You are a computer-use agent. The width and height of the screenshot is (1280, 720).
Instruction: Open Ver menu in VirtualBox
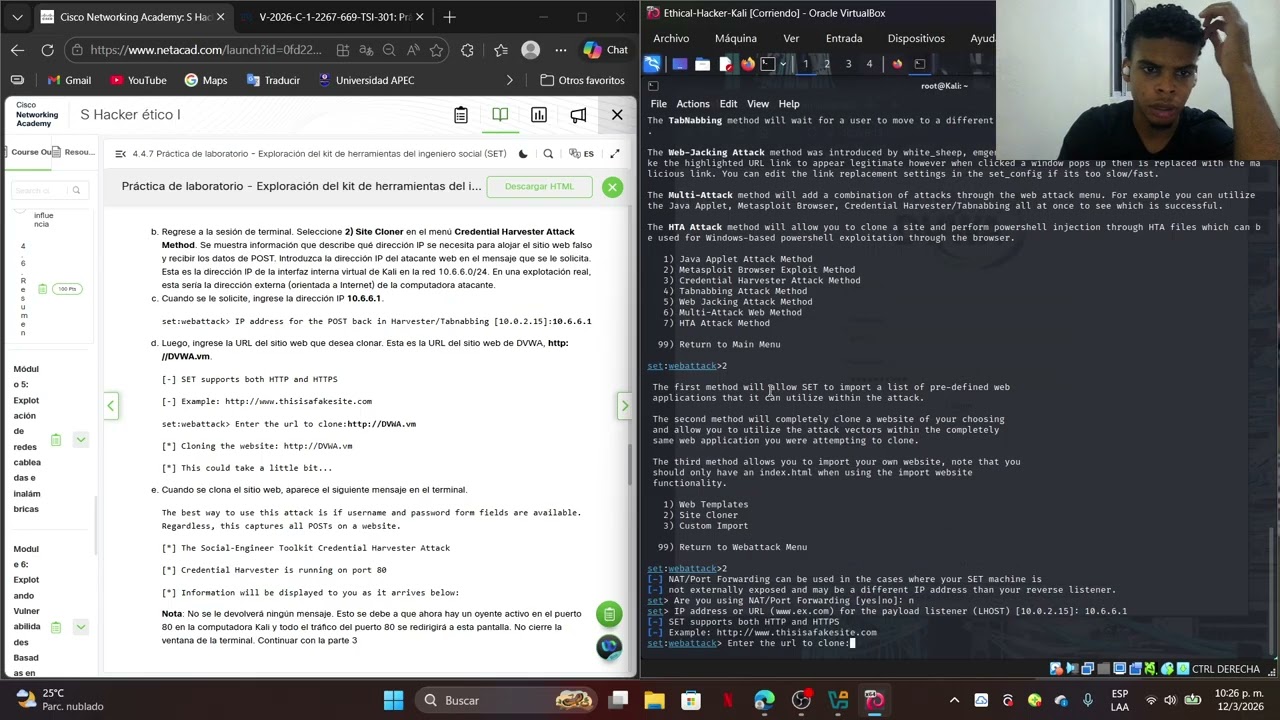point(791,38)
